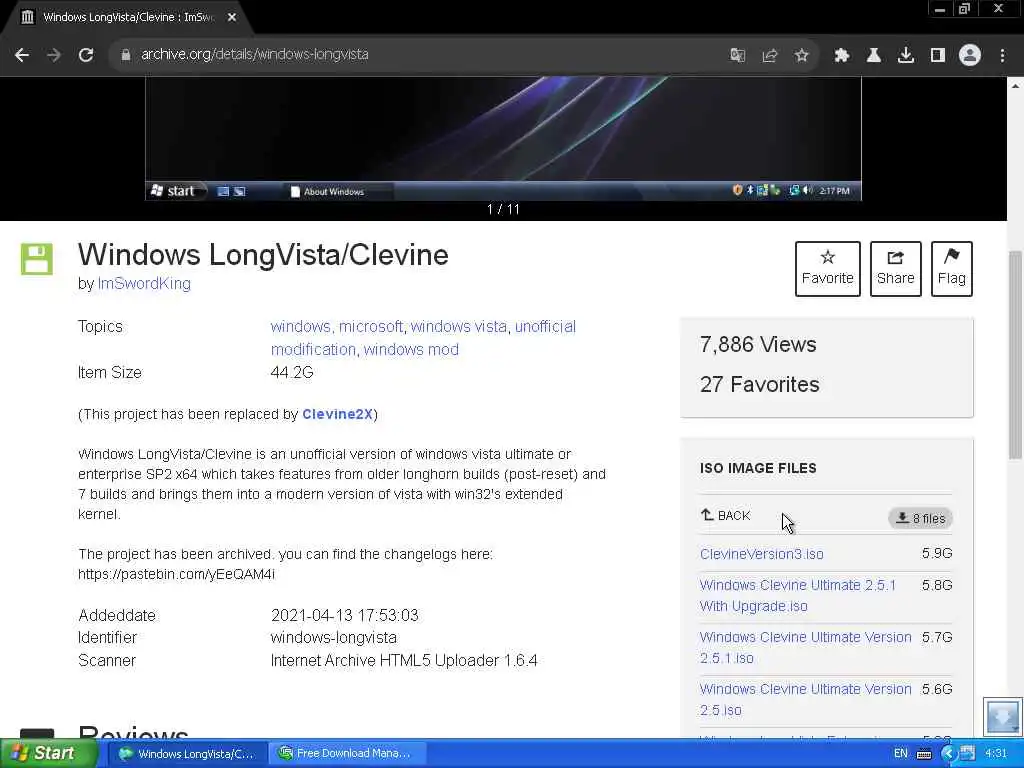Open the ImSwordKing uploader link
Image resolution: width=1024 pixels, height=768 pixels.
pos(144,283)
